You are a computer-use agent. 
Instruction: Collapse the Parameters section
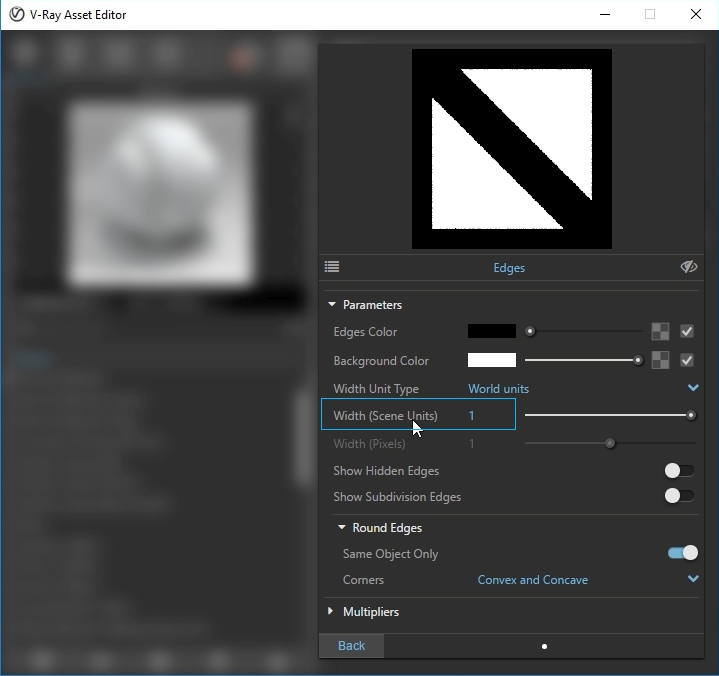pos(332,305)
